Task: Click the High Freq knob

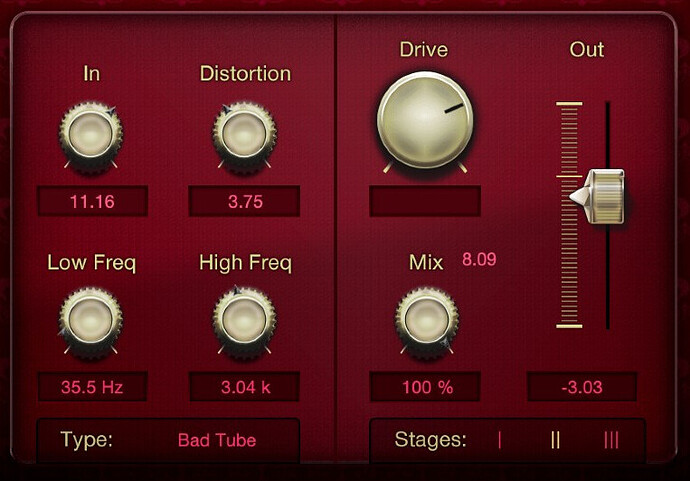Action: coord(245,320)
